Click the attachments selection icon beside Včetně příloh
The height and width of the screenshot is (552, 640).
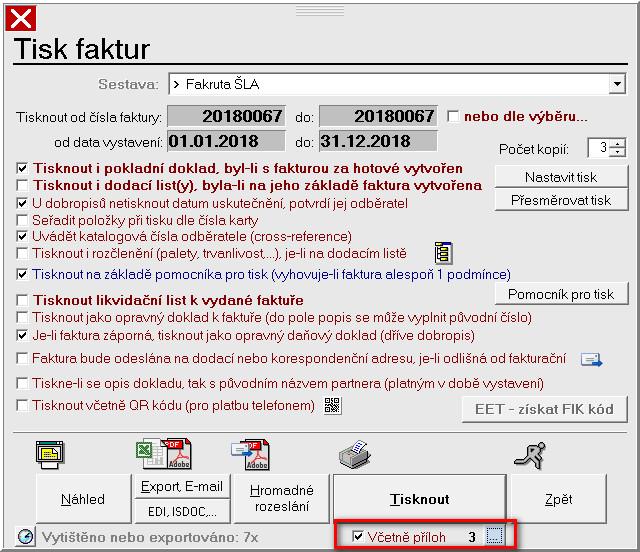[x=494, y=536]
